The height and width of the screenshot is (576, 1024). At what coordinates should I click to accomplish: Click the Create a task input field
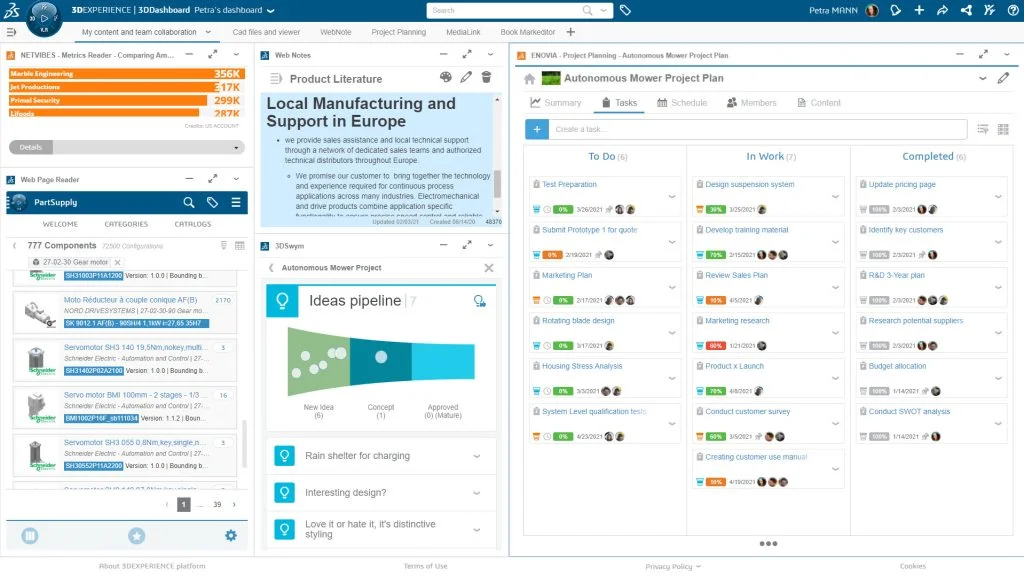[758, 129]
